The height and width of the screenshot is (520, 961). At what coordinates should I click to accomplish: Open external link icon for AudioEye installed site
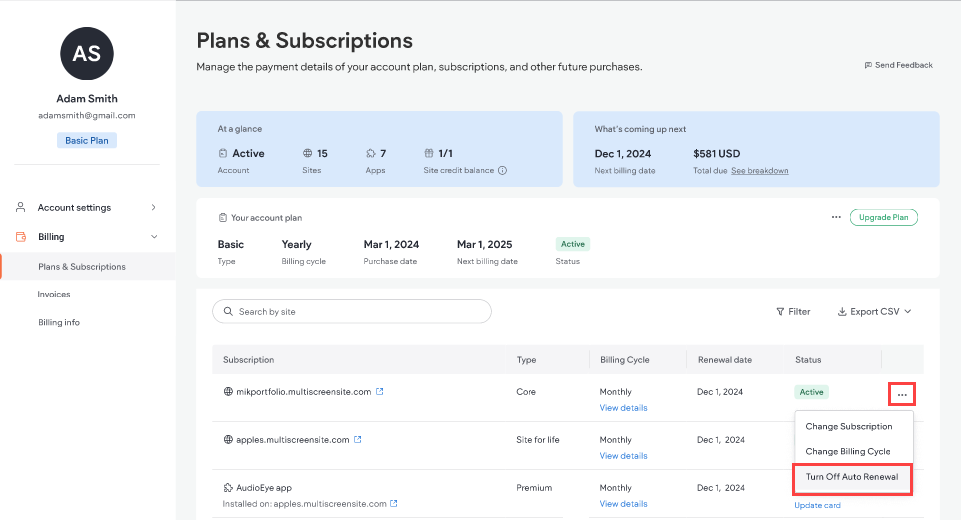[x=393, y=503]
